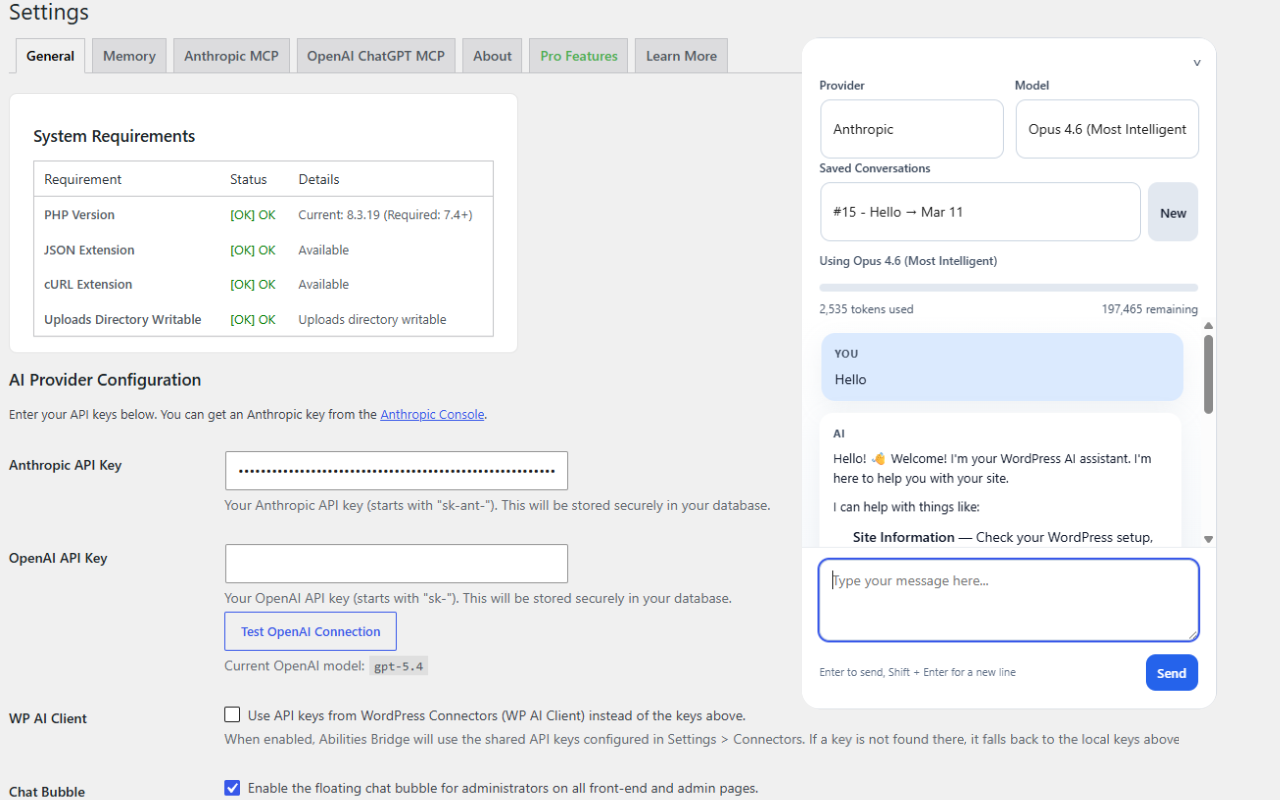Image resolution: width=1280 pixels, height=800 pixels.
Task: Click the gpt-5.4 model code label
Action: (x=399, y=666)
